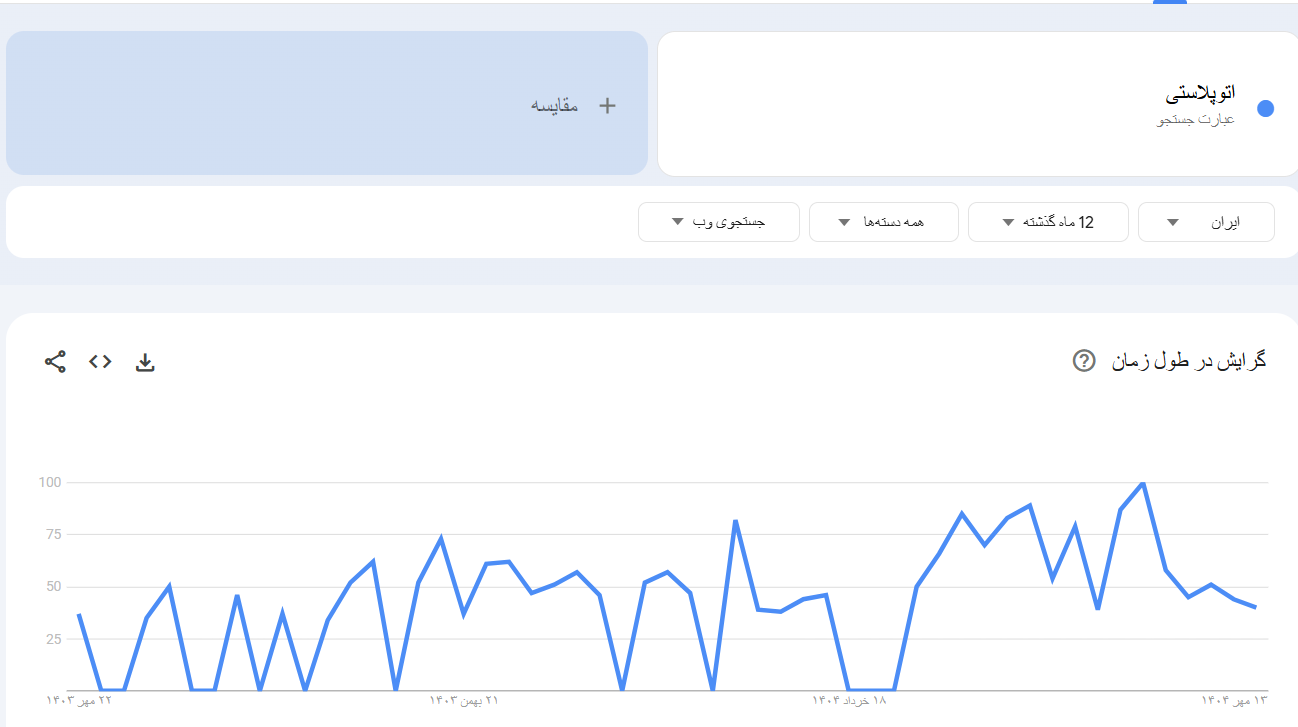Click help icon beside گرایش در طول زمان
The height and width of the screenshot is (727, 1298).
pos(1084,361)
